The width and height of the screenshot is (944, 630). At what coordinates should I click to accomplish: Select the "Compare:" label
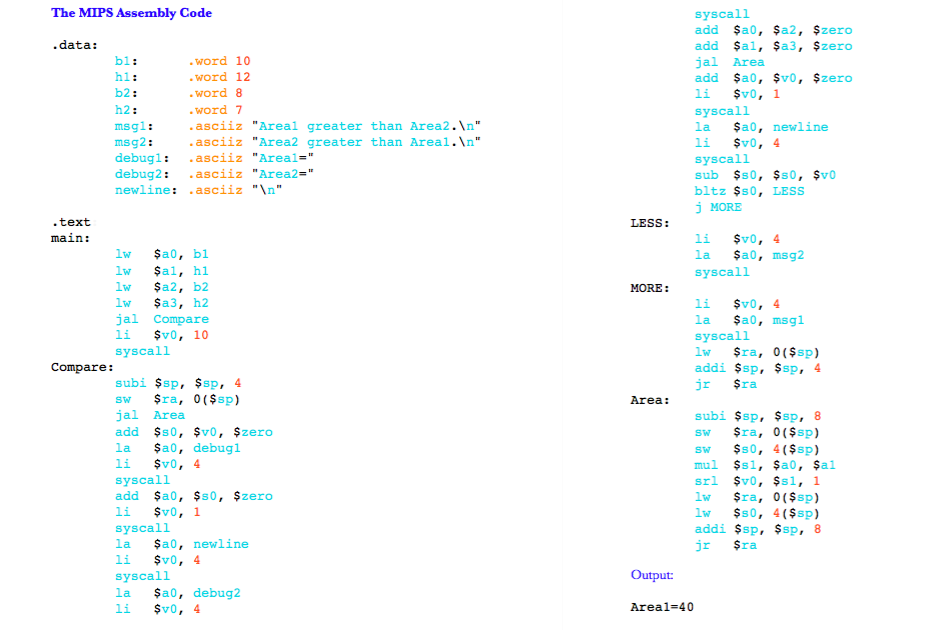point(82,367)
